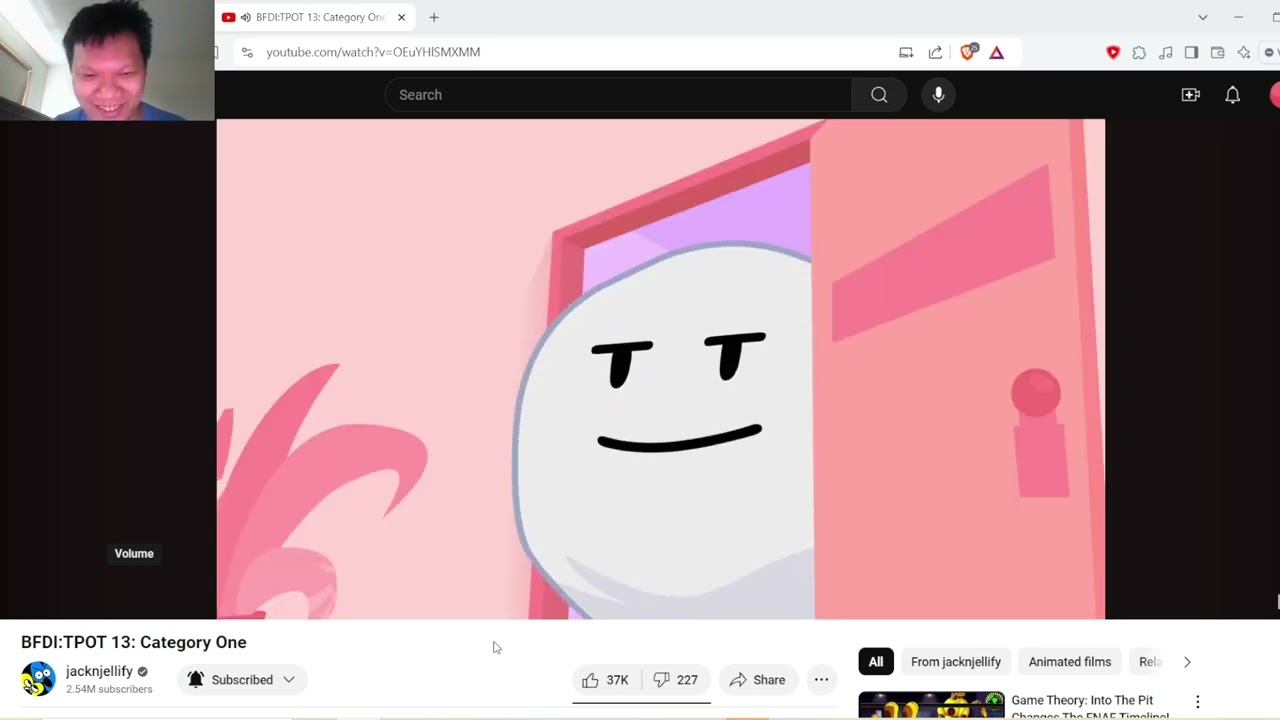Viewport: 1280px width, 720px height.
Task: Click the video player to pause
Action: [661, 369]
